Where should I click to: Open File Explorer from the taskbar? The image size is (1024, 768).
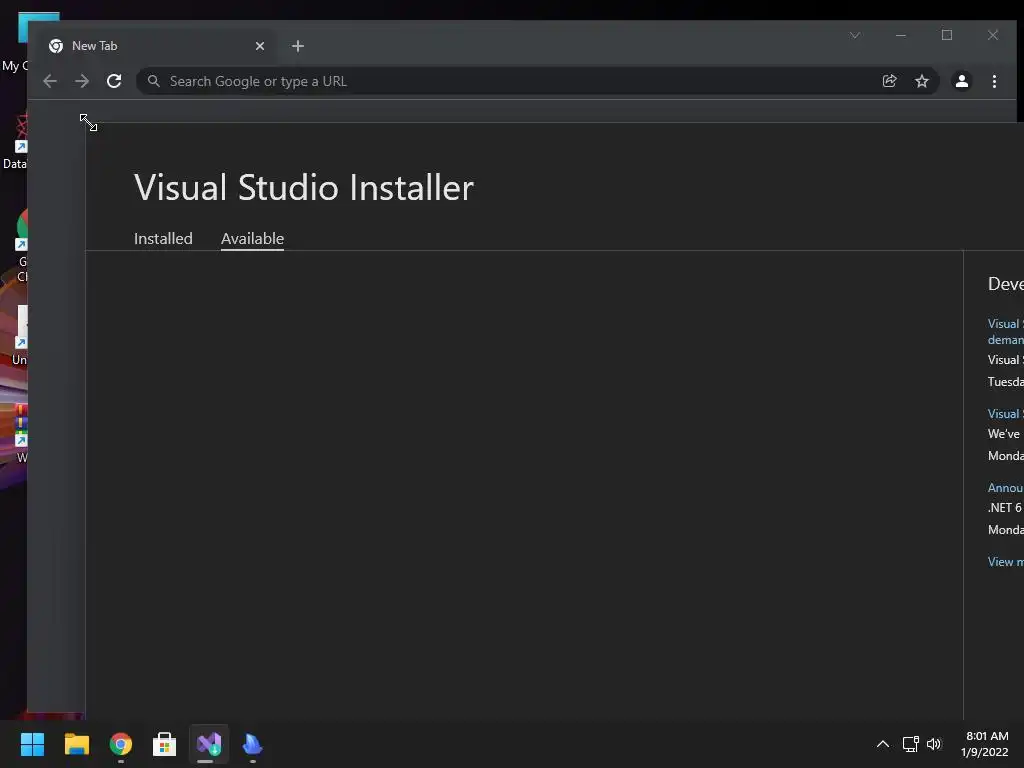[76, 744]
